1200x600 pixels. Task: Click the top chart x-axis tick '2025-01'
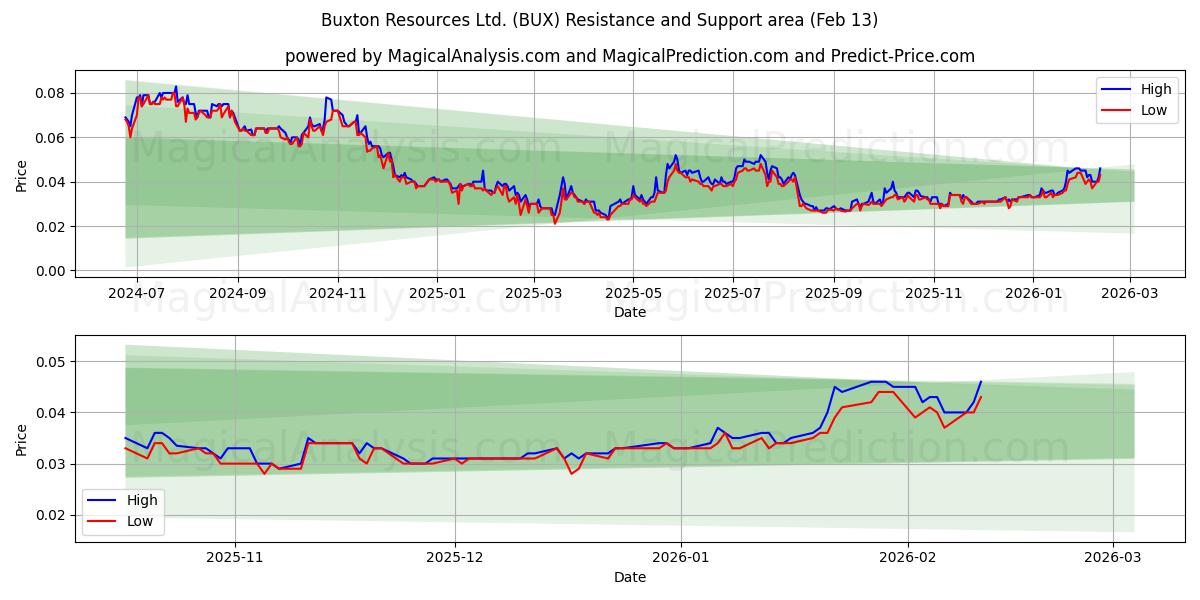437,295
